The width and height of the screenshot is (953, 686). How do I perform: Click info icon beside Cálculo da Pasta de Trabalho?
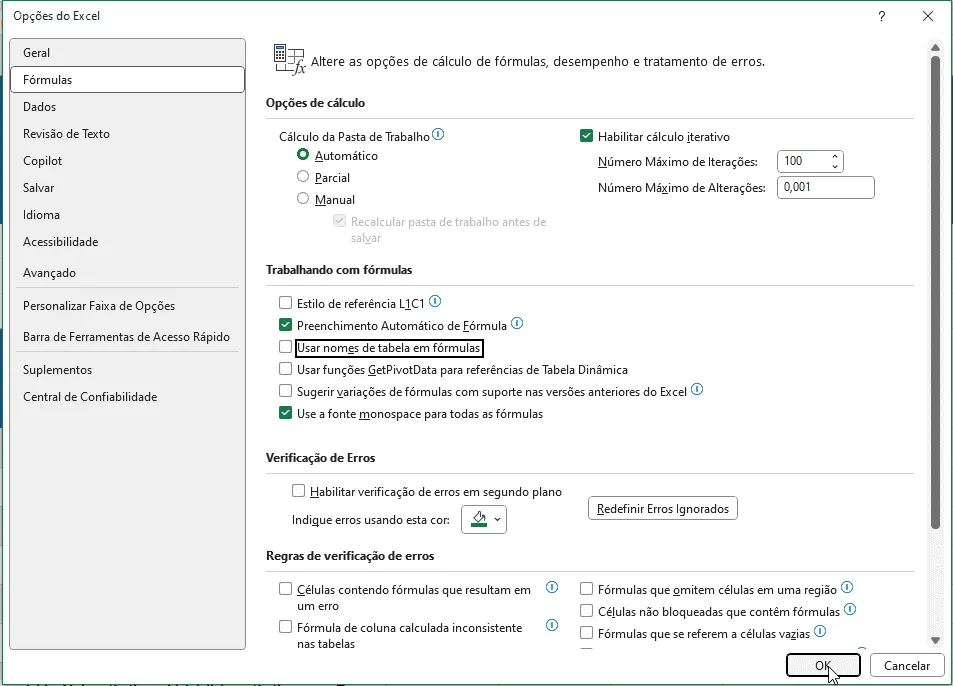(438, 134)
